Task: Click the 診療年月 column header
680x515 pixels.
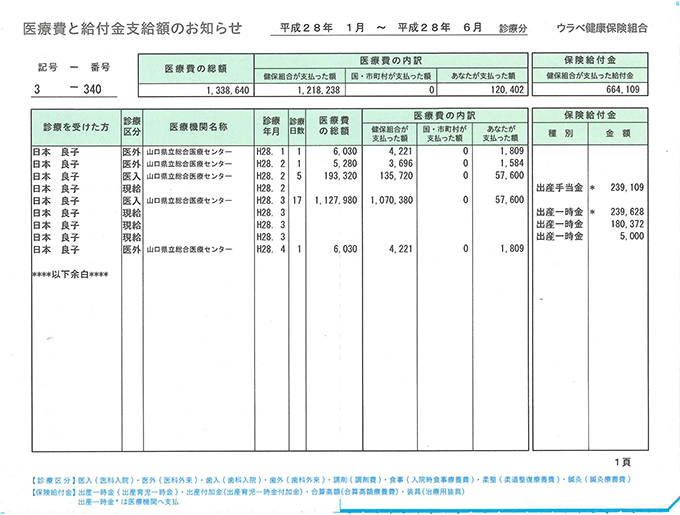Action: (271, 126)
